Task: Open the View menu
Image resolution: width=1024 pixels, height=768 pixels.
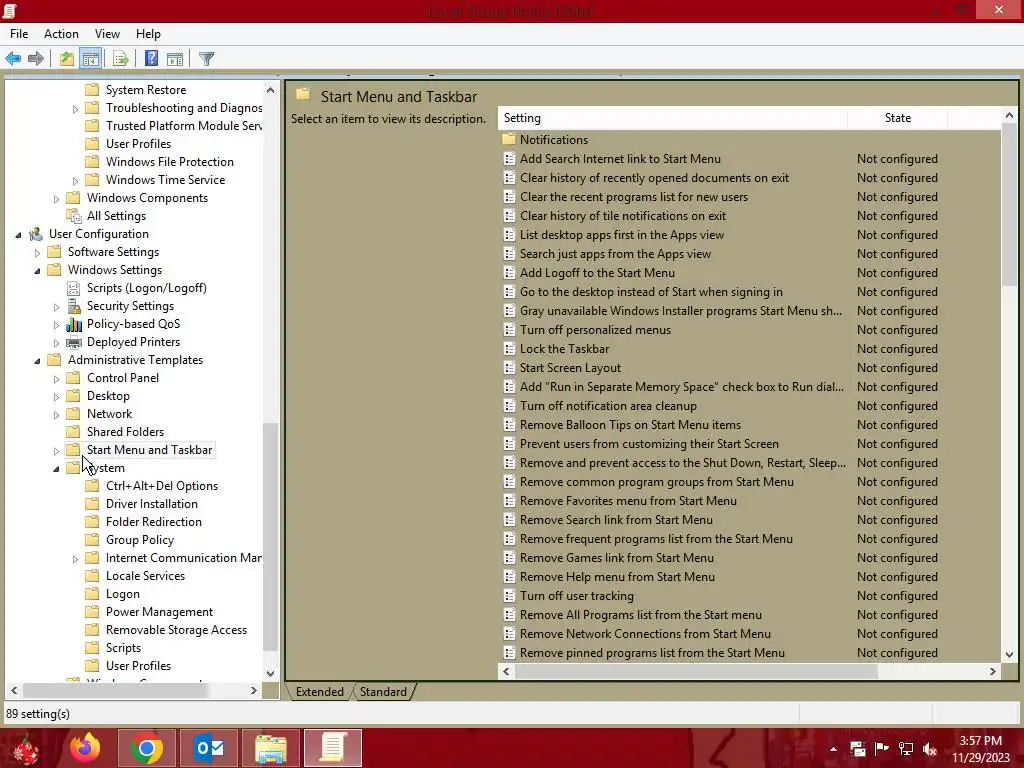Action: [107, 34]
